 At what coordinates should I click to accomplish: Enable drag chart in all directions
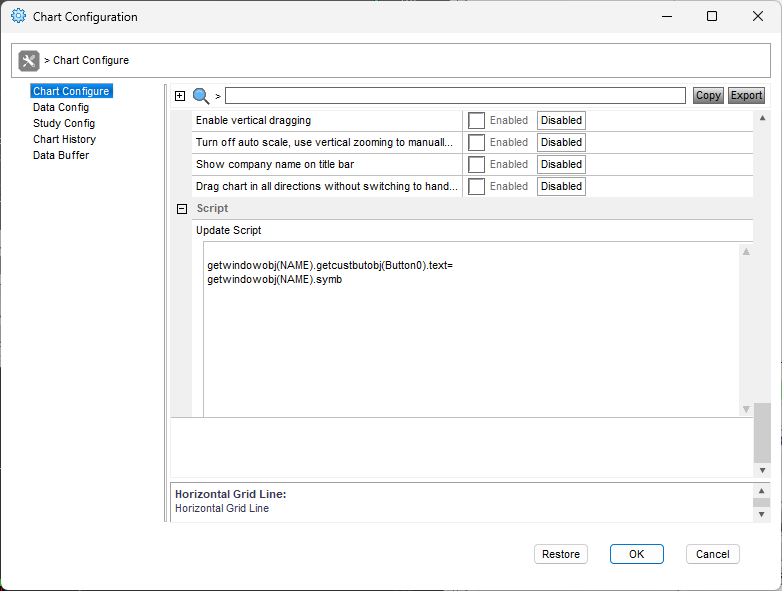(476, 187)
